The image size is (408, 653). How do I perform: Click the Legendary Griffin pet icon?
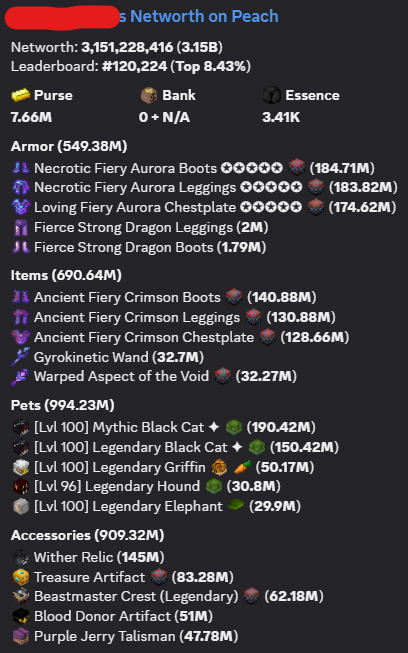20,467
